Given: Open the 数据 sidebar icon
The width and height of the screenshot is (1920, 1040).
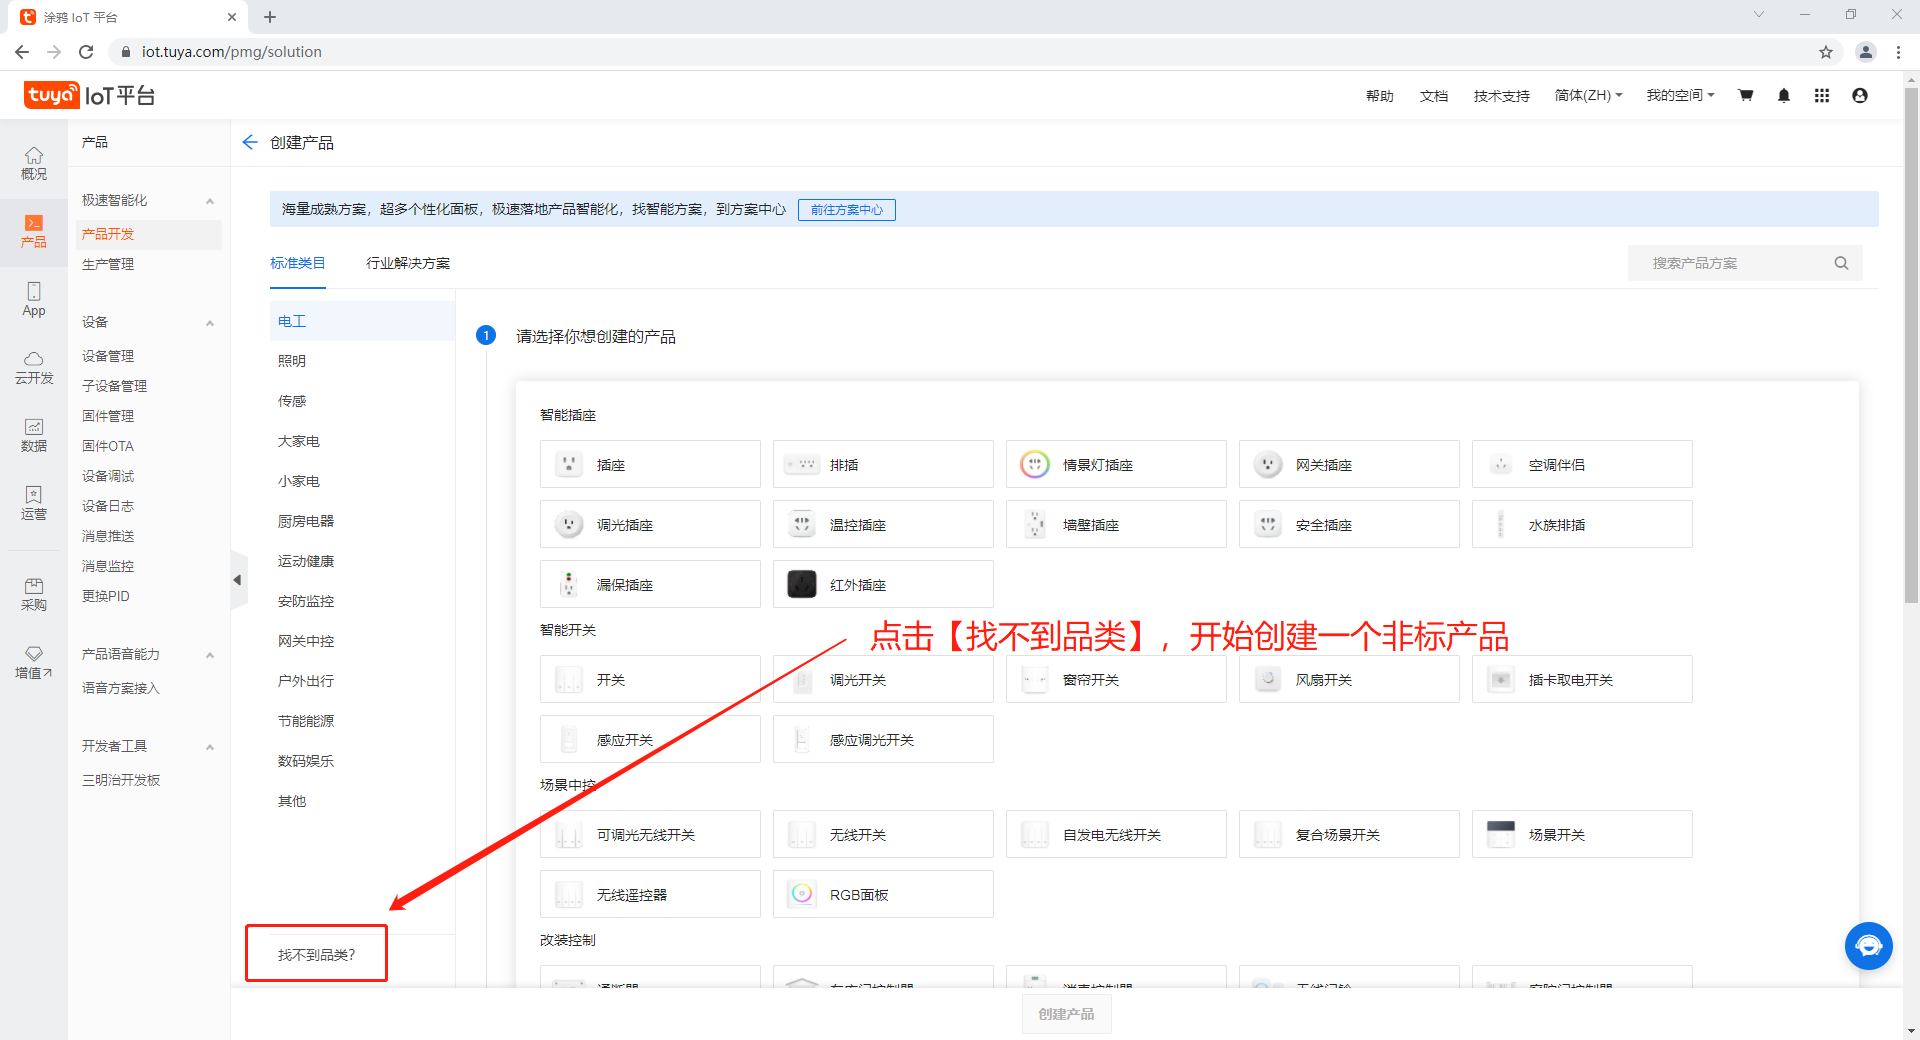Looking at the screenshot, I should click(x=34, y=435).
